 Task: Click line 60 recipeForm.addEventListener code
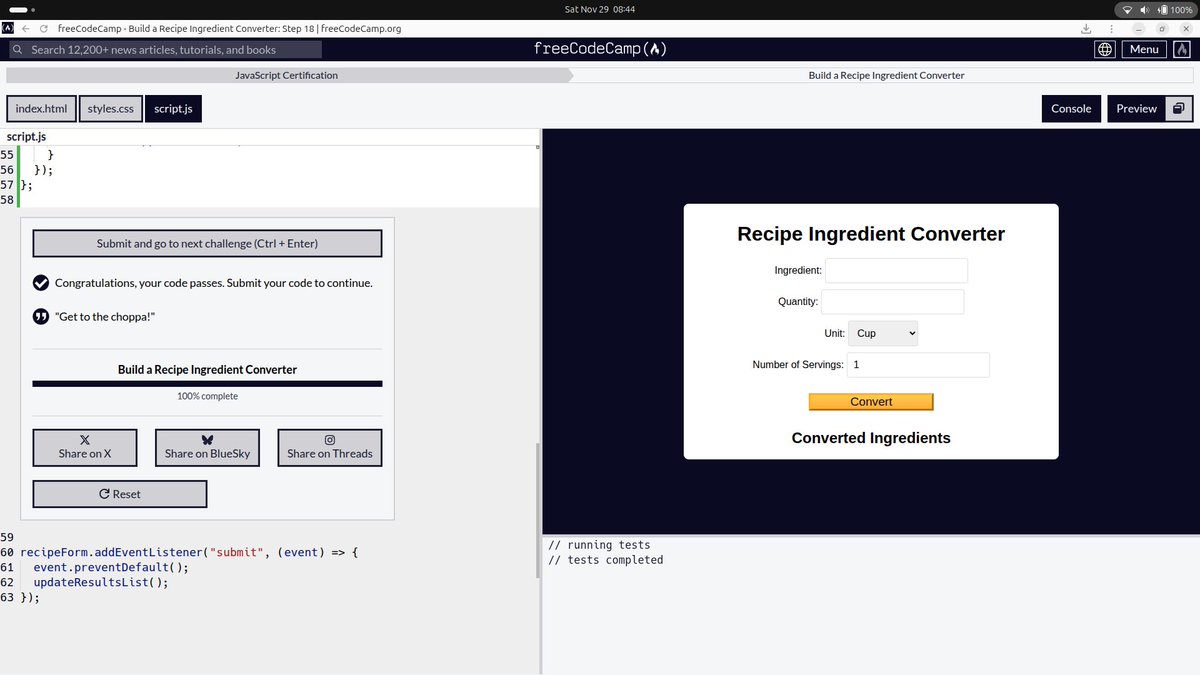coord(188,552)
